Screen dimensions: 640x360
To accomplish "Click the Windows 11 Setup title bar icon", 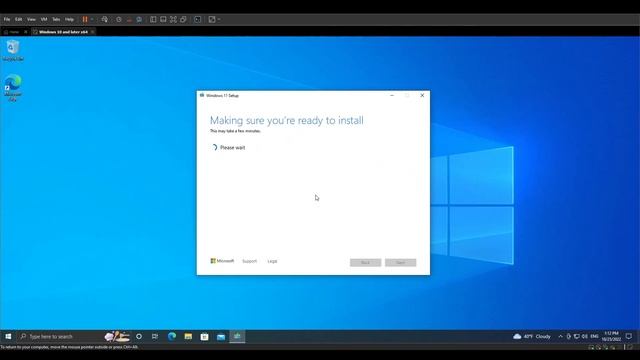I will (x=202, y=96).
